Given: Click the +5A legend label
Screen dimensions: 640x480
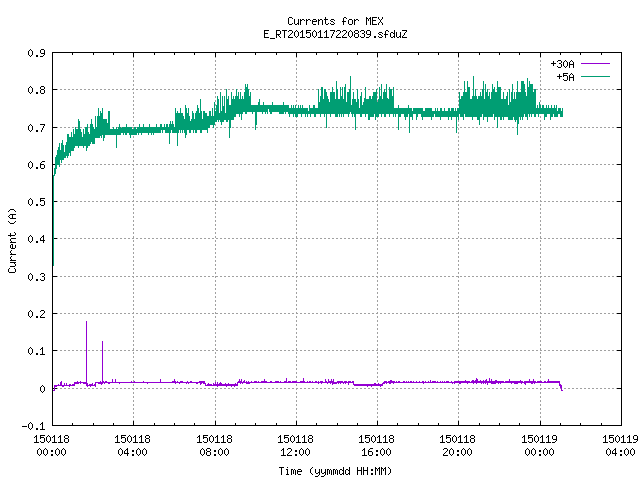Looking at the screenshot, I should [565, 77].
